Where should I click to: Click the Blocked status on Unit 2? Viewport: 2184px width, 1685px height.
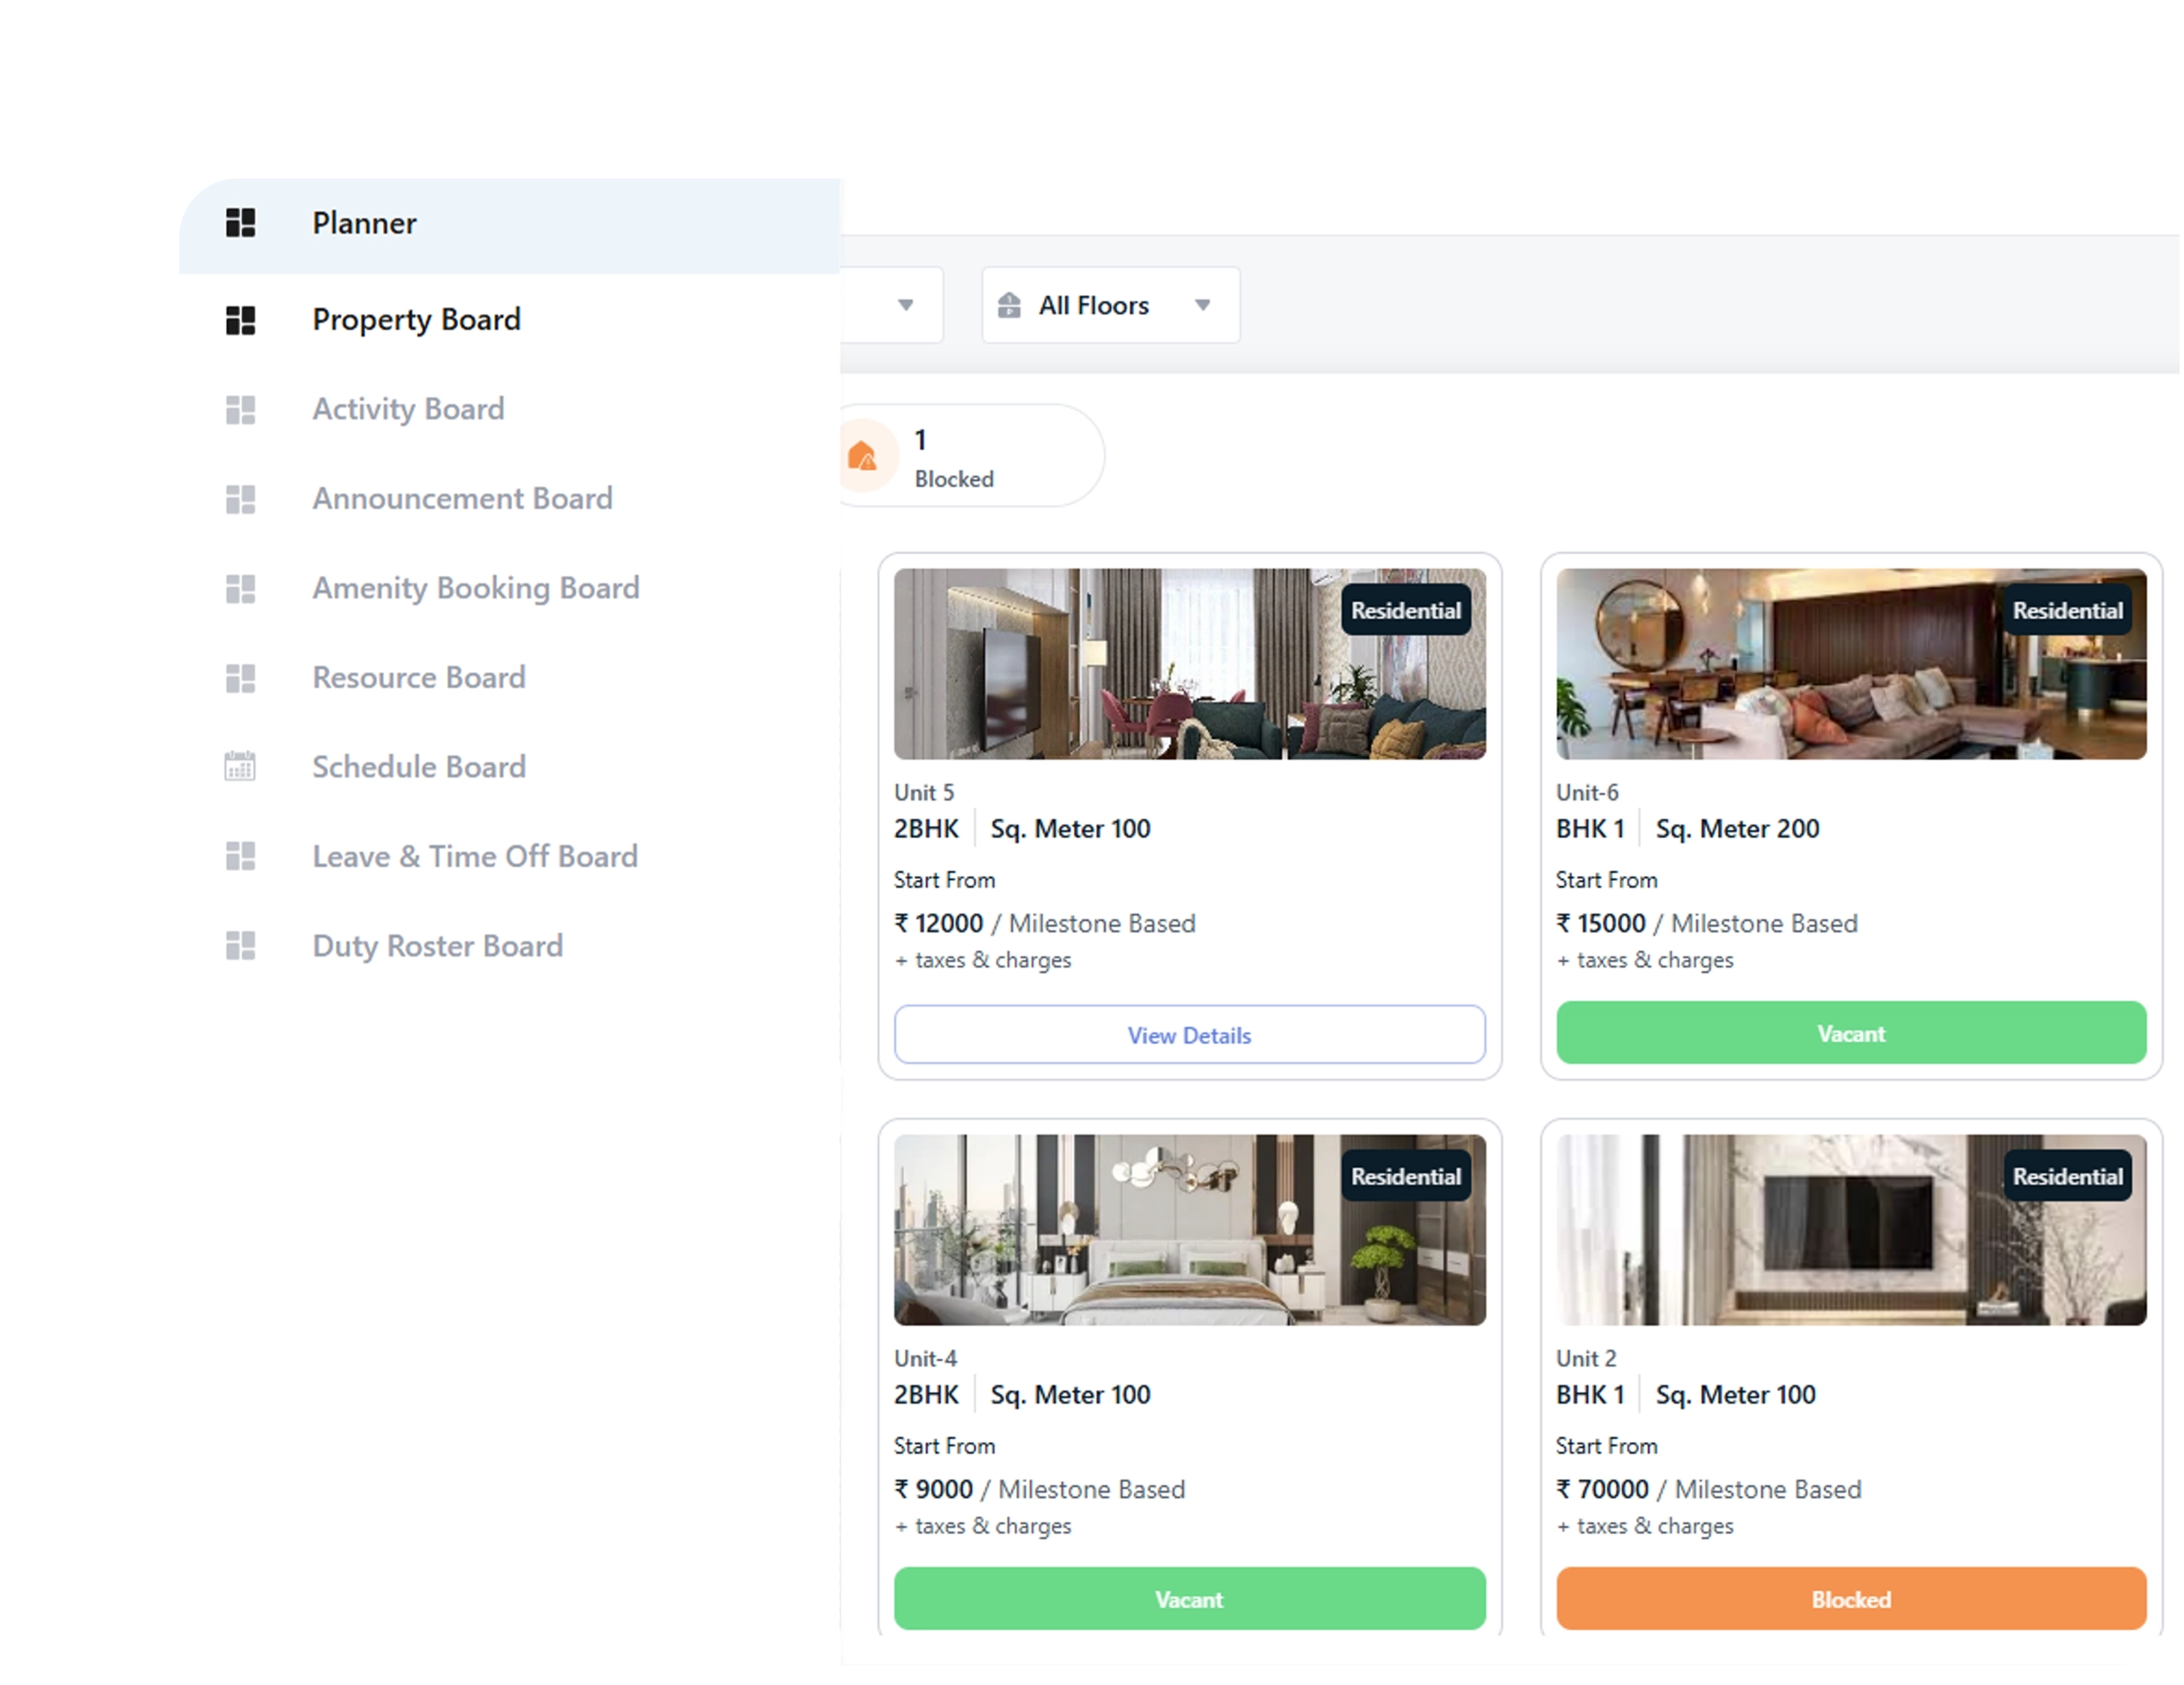point(1850,1599)
